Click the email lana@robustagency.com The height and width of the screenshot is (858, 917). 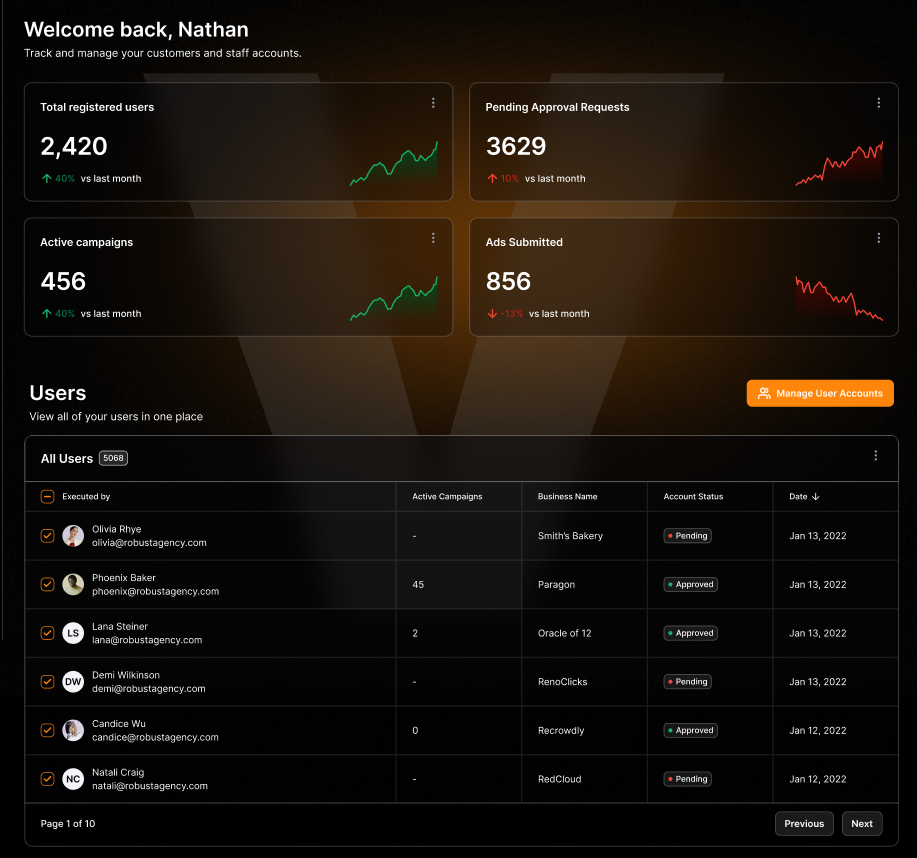pyautogui.click(x=147, y=640)
